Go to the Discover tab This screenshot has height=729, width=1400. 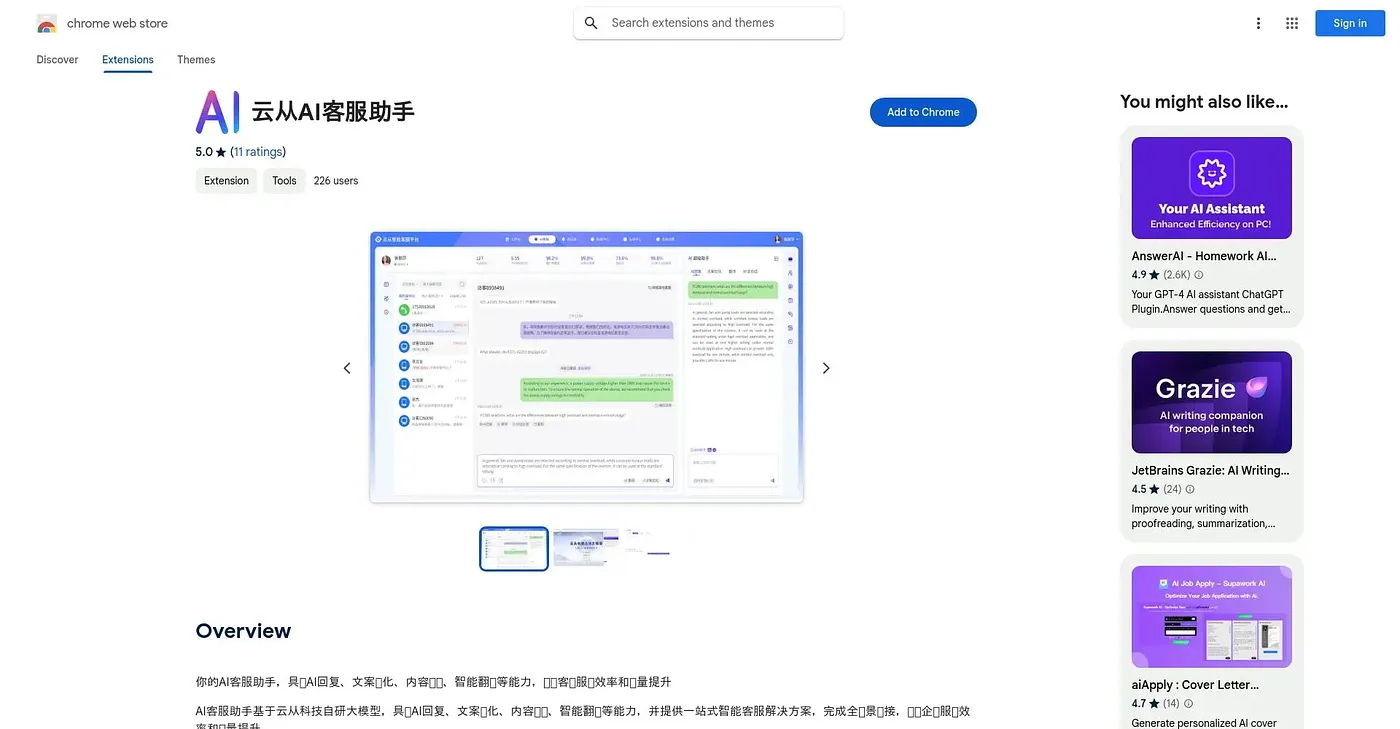[57, 60]
